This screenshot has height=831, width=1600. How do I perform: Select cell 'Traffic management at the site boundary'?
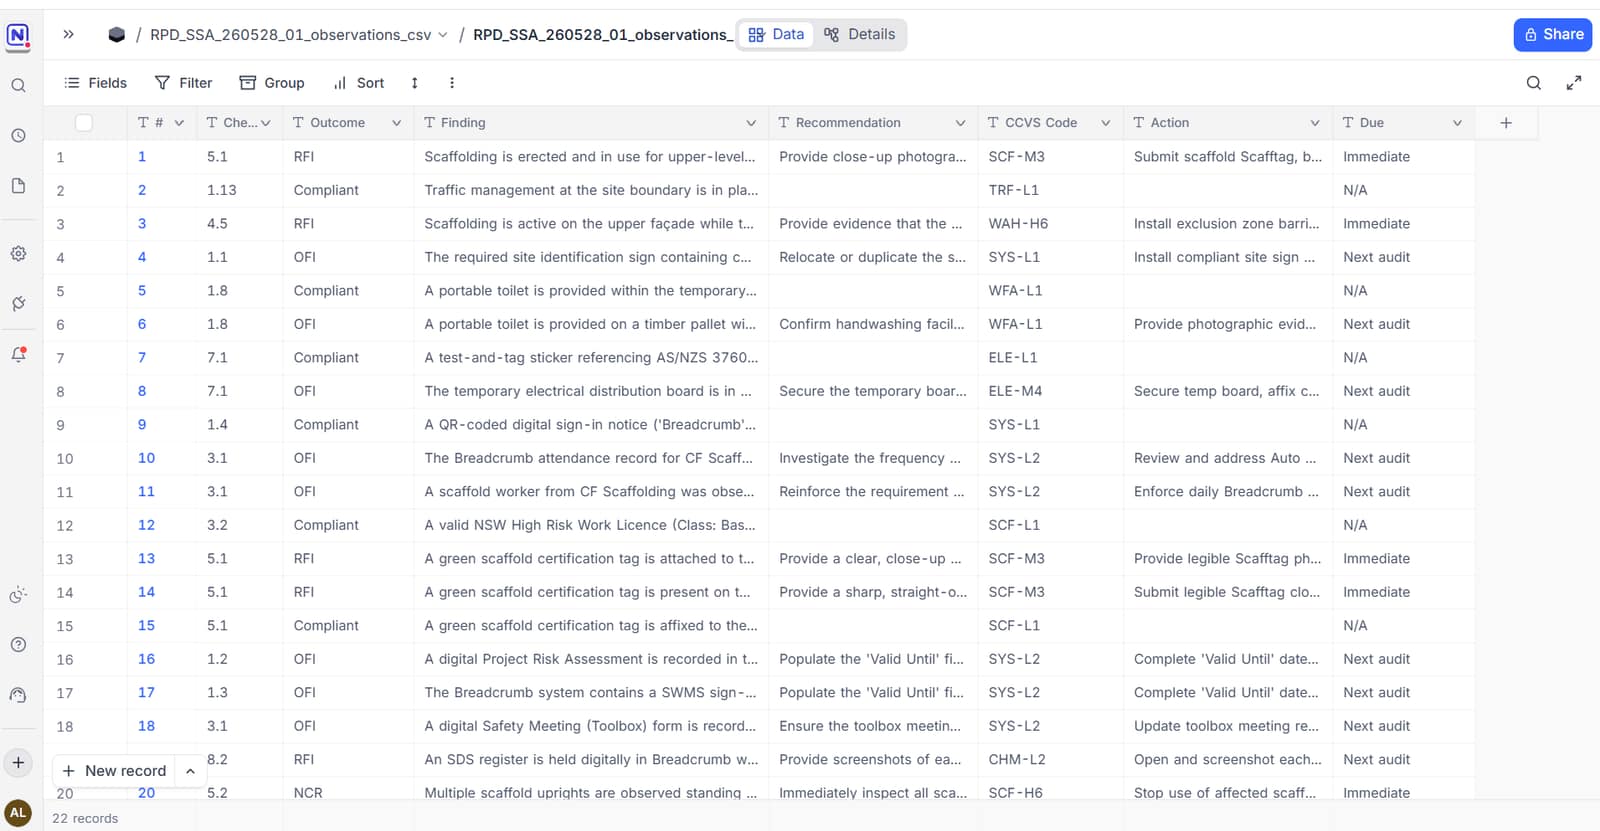(591, 190)
